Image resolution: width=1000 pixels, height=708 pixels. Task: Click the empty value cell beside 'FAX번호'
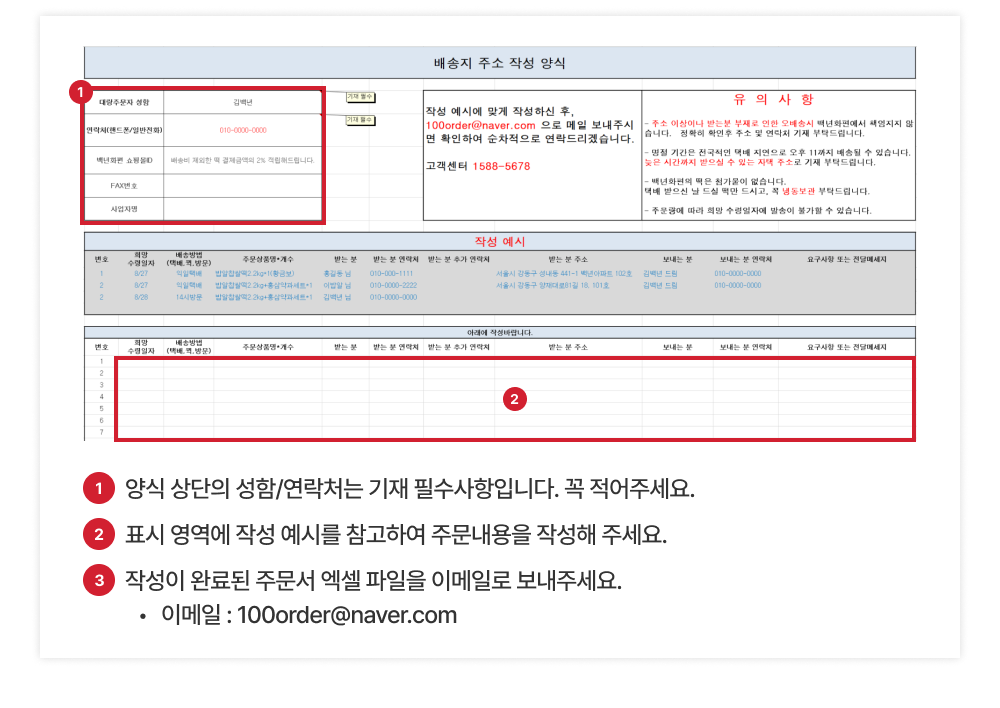[x=243, y=186]
